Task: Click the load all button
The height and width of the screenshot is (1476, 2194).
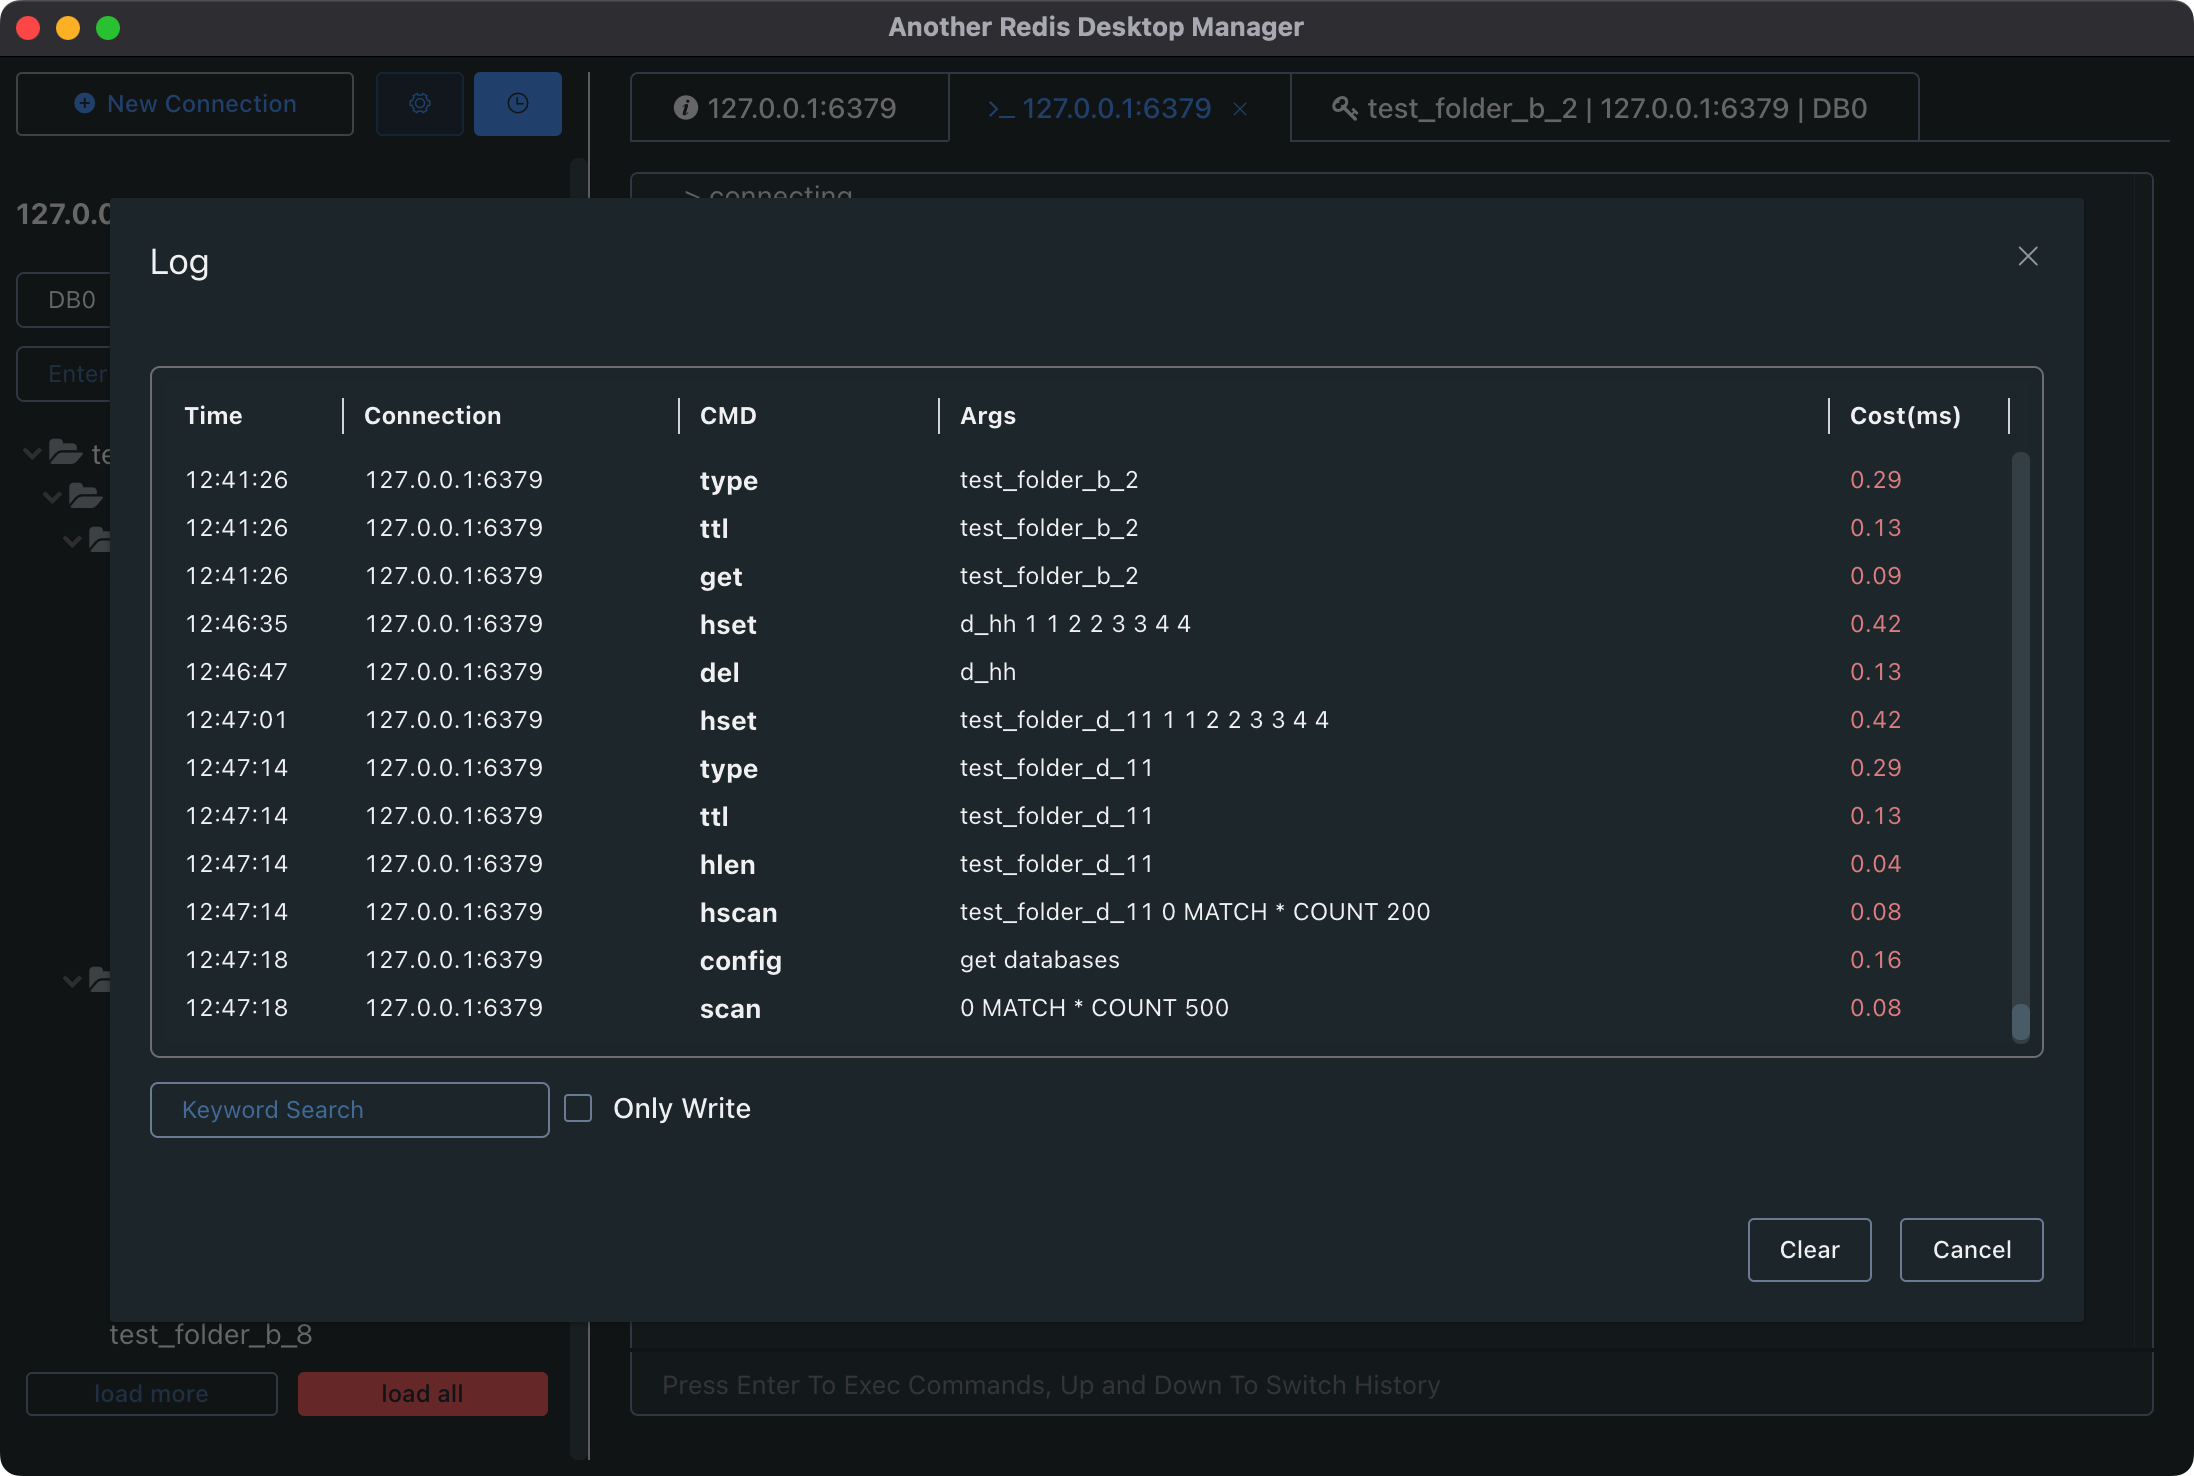Action: tap(422, 1392)
